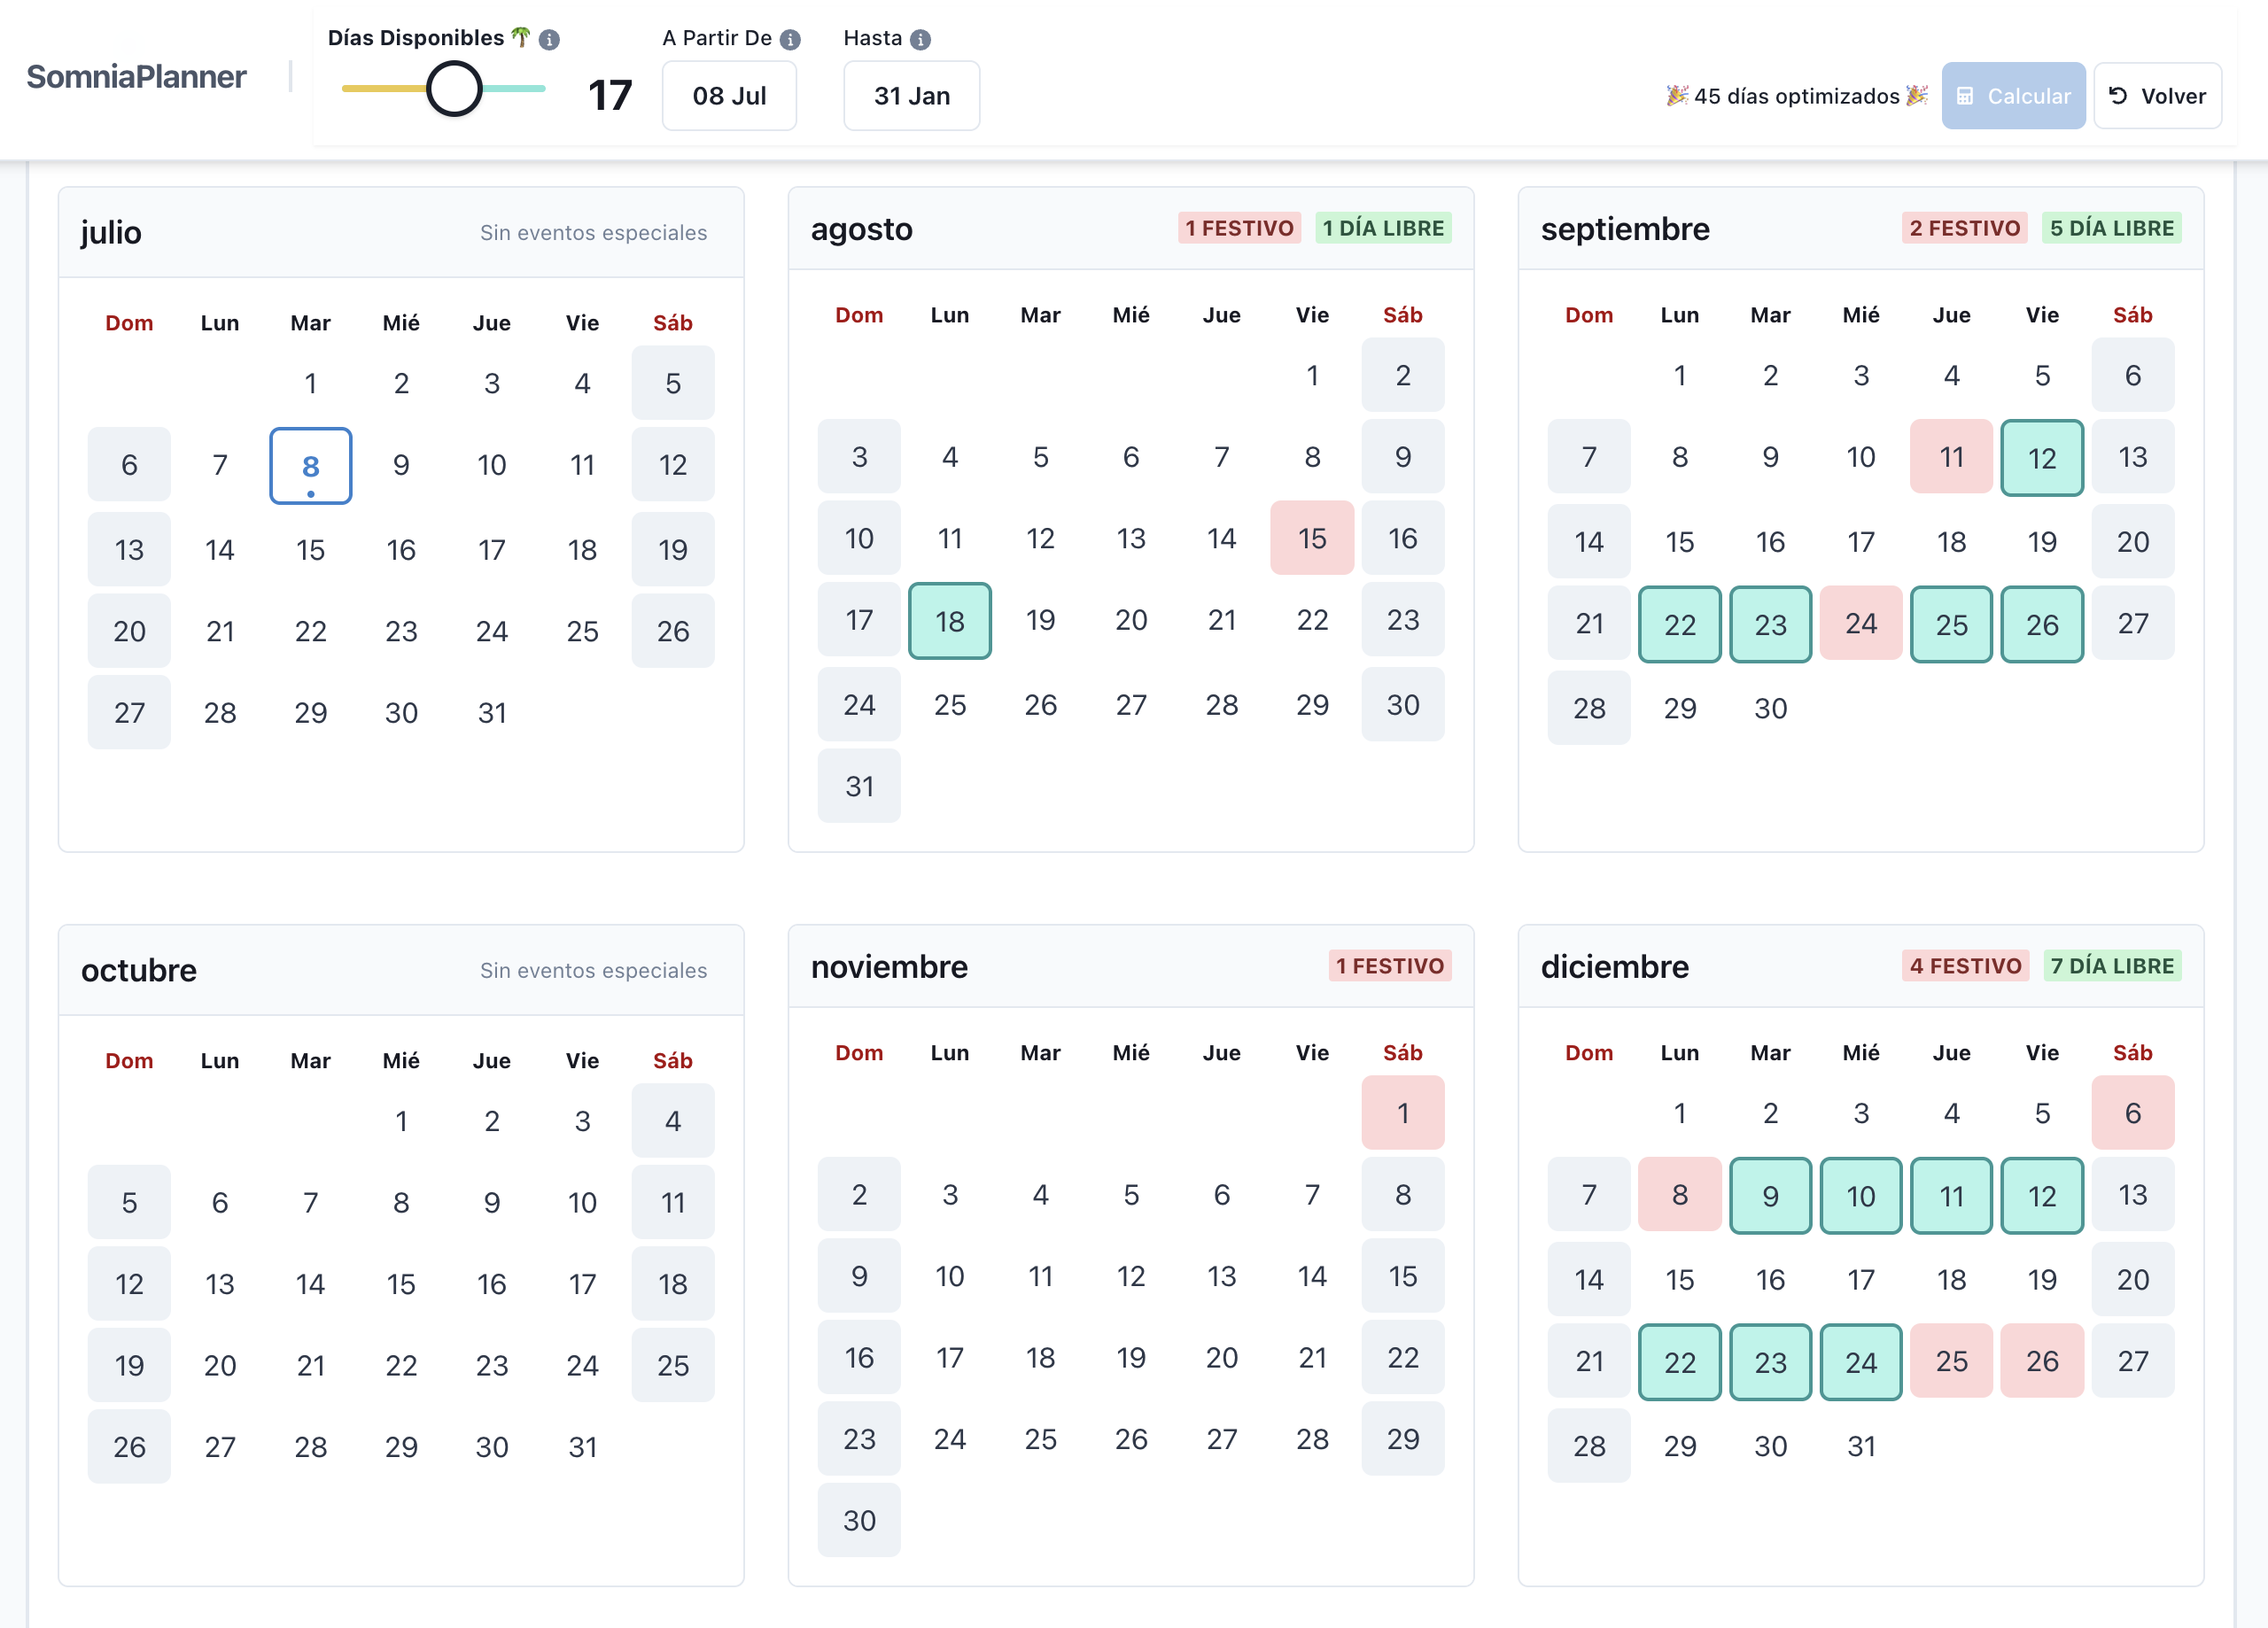Click the Calcular button
The height and width of the screenshot is (1628, 2268).
click(2014, 95)
